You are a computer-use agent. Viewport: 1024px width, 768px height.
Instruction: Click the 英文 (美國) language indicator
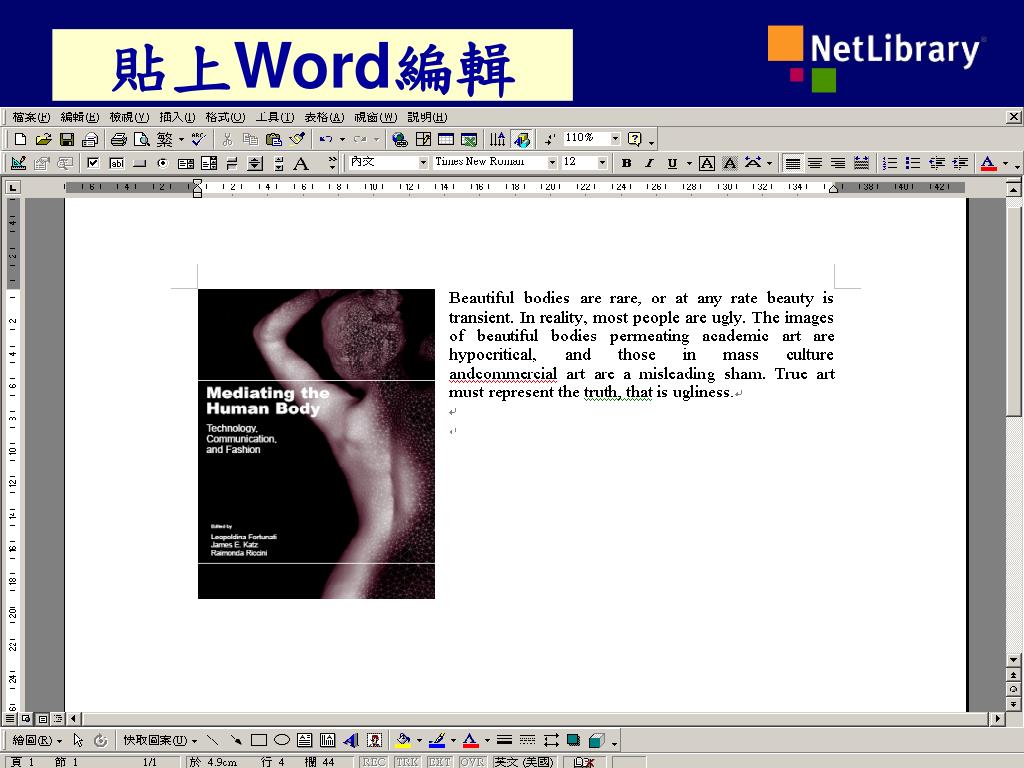coord(524,761)
